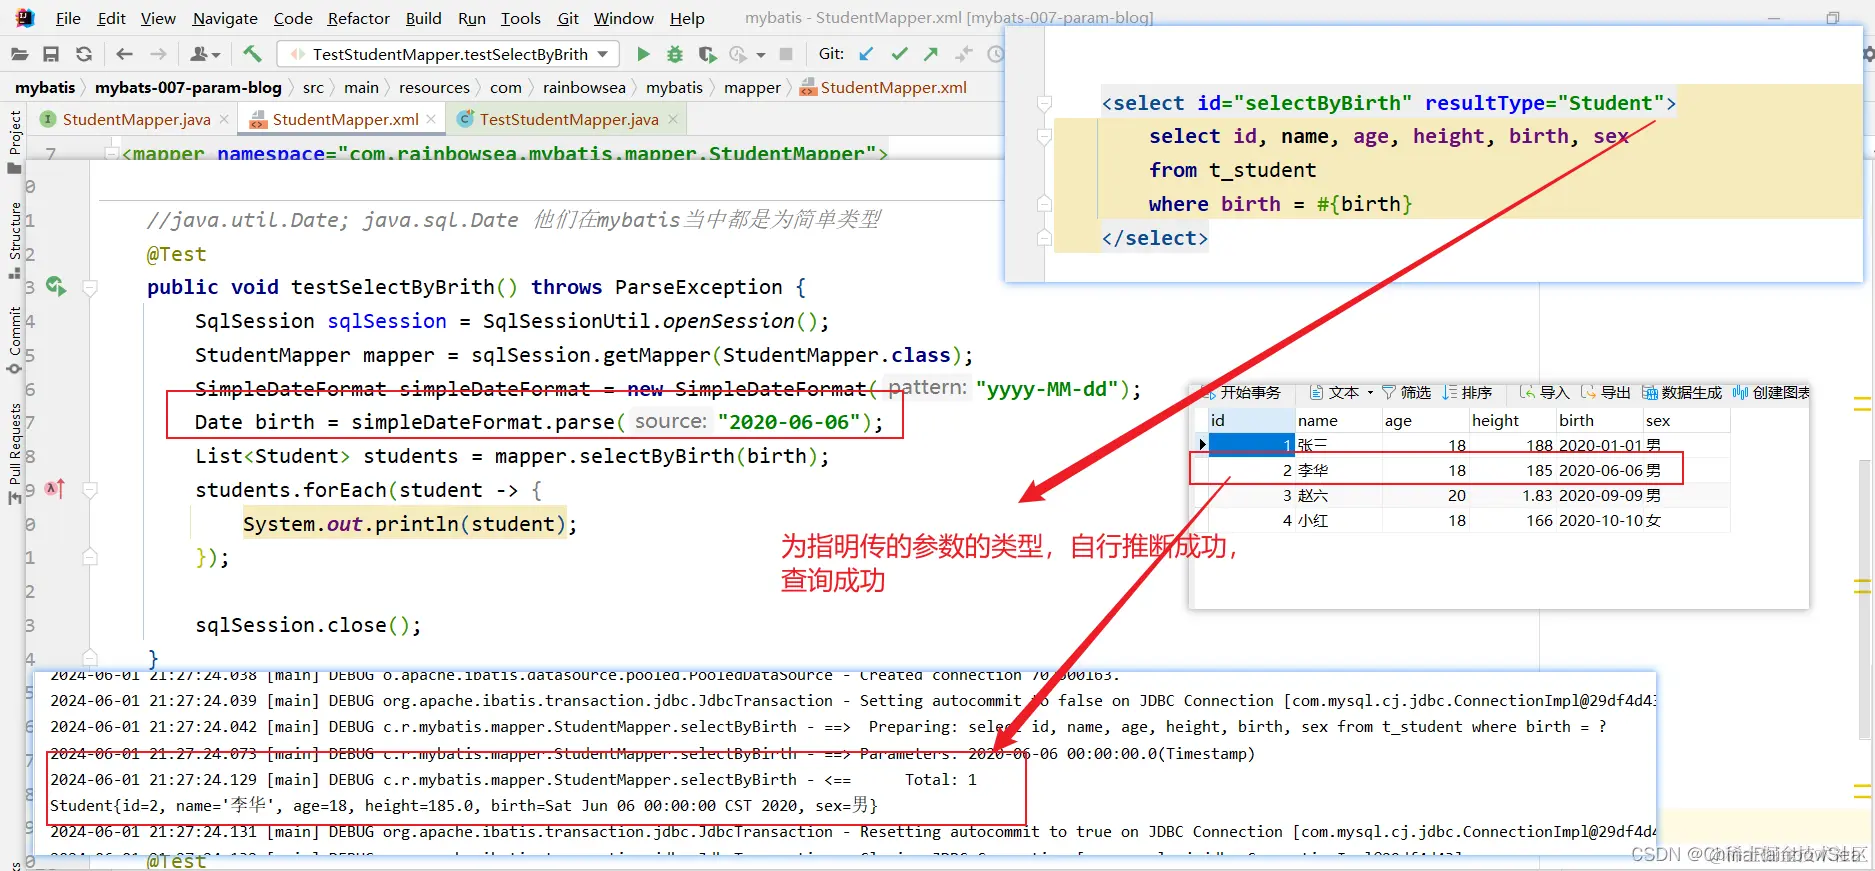
Task: Click the run test gutter icon beside testSelectByBrith
Action: [56, 287]
